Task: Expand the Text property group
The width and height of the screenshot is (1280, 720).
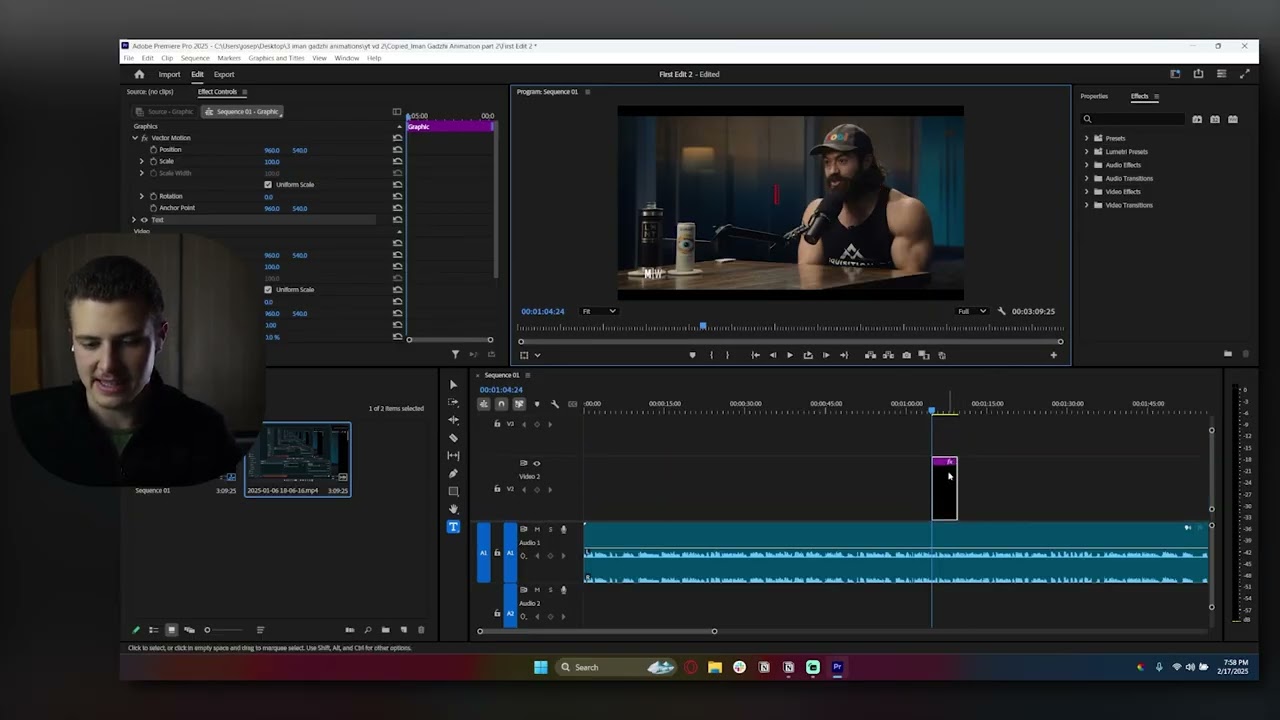Action: [134, 220]
